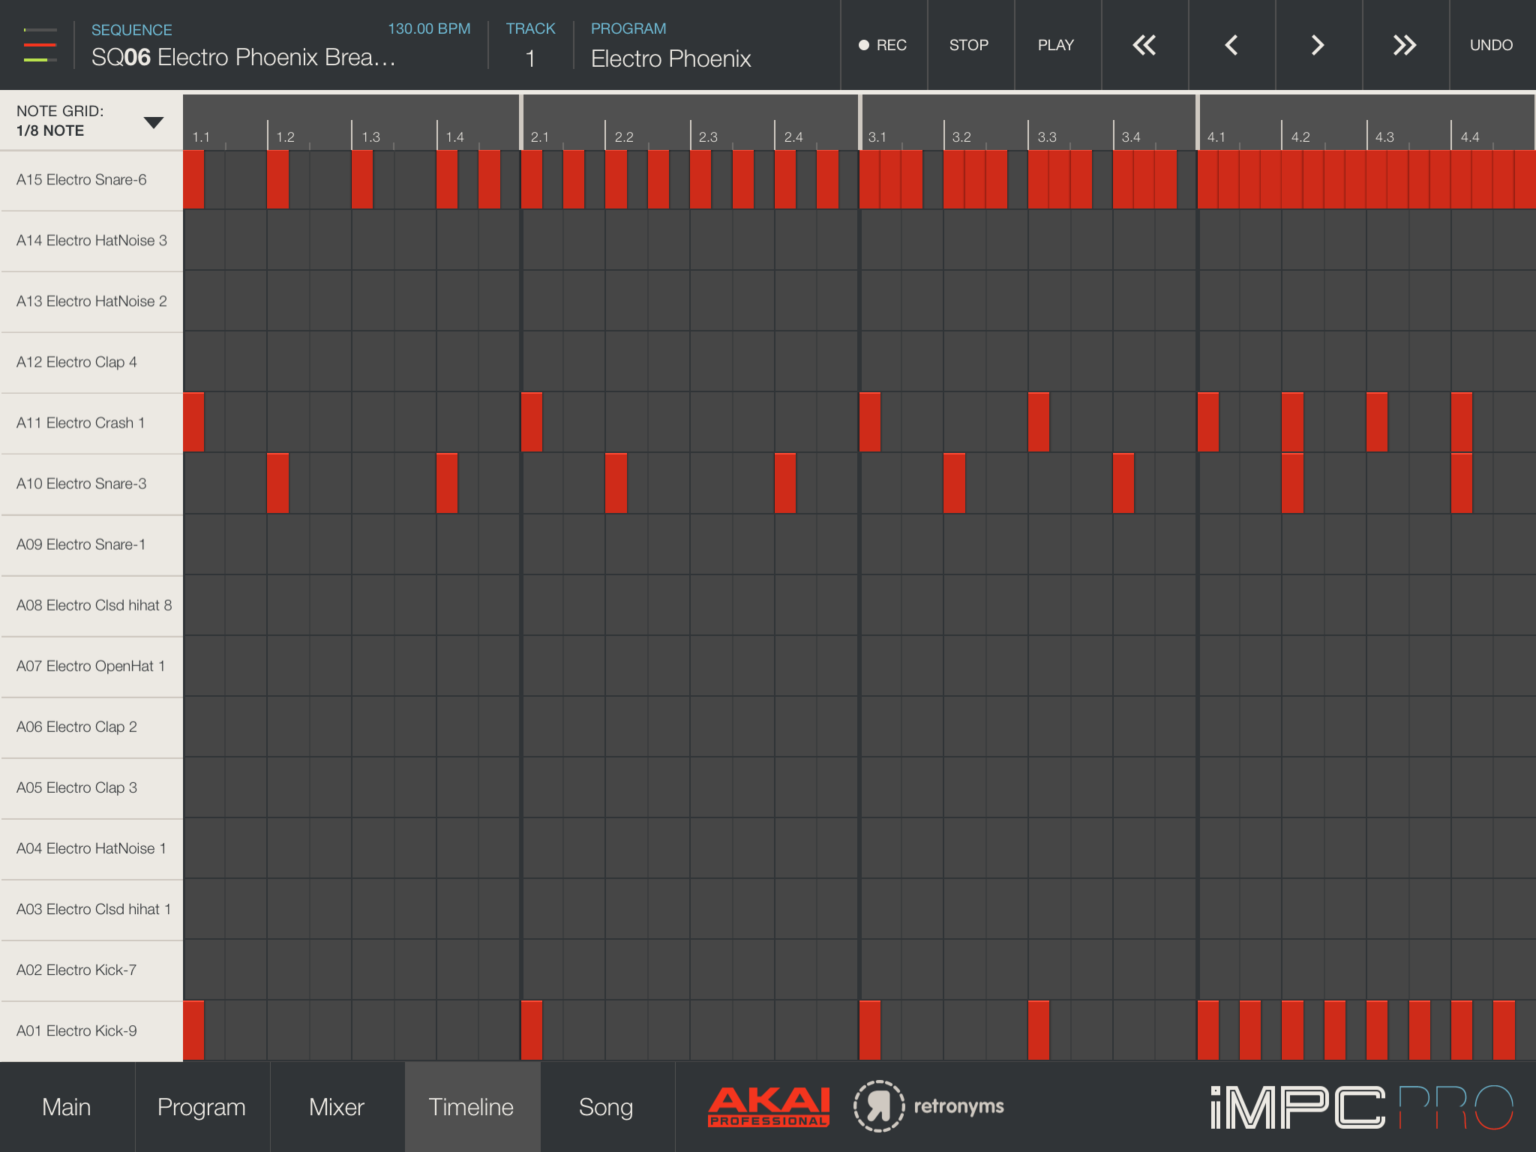Toggle A01 Electro Kick-9 note at 2.1
Viewport: 1536px width, 1152px height.
click(532, 1030)
